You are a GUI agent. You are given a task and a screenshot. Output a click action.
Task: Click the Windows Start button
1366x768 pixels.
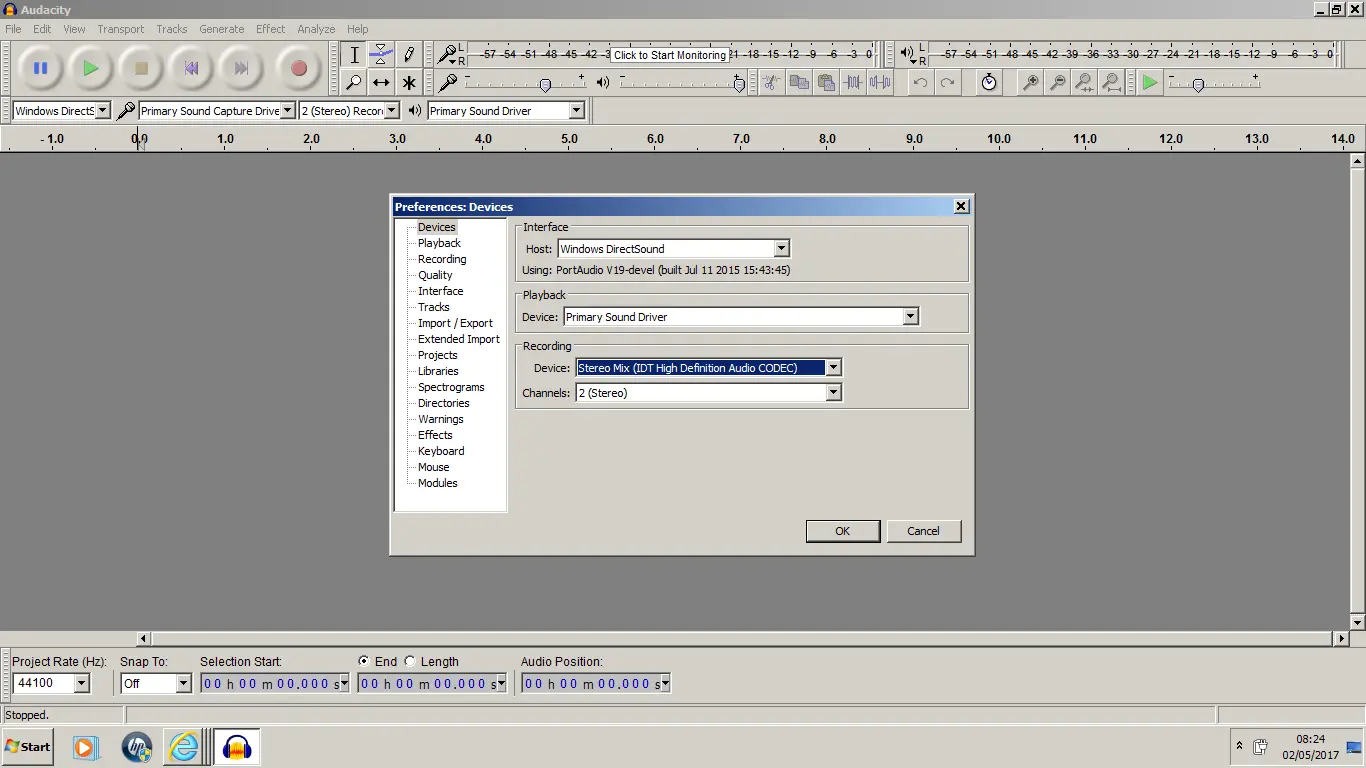(27, 747)
